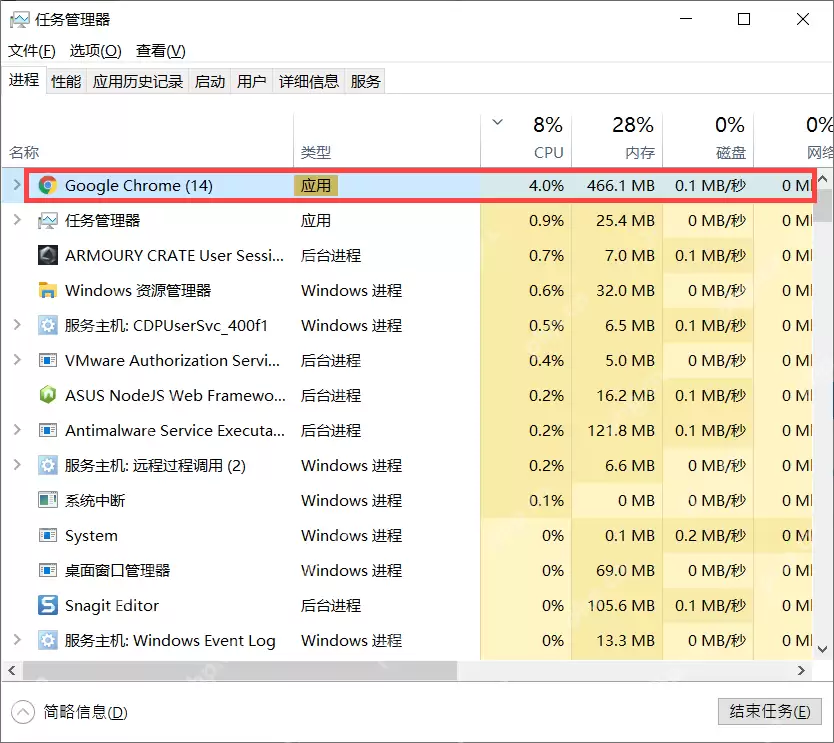This screenshot has height=743, width=834.
Task: Switch to the 服务 tab
Action: [365, 81]
